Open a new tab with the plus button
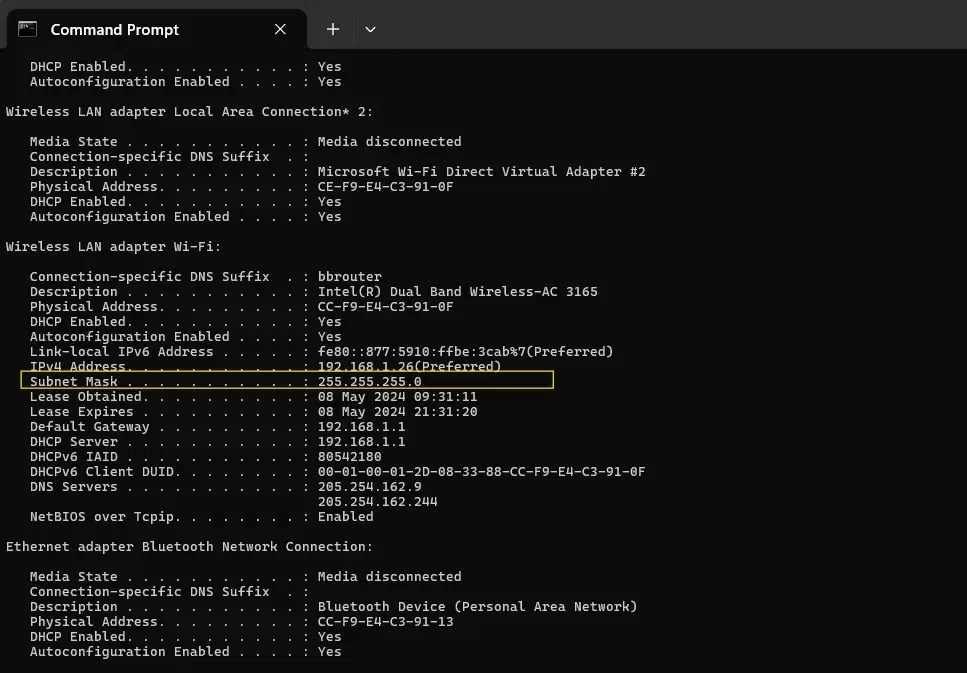Viewport: 967px width, 673px height. (x=332, y=29)
